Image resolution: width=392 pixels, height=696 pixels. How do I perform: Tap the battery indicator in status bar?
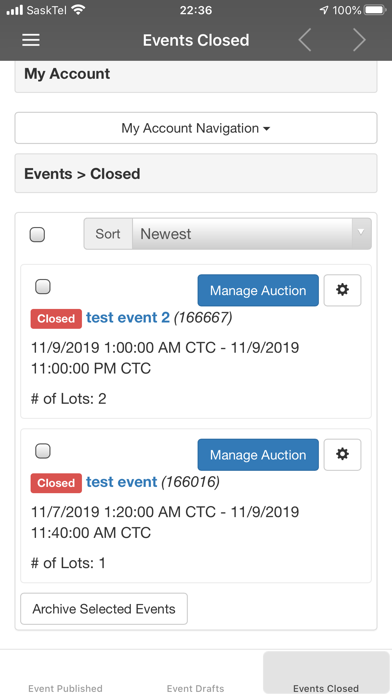pos(376,10)
